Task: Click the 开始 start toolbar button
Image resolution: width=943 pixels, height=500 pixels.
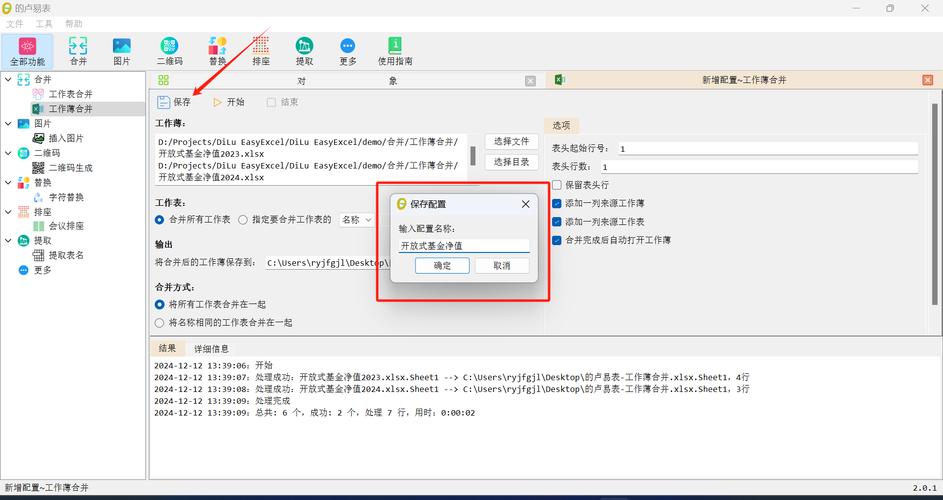Action: (229, 102)
